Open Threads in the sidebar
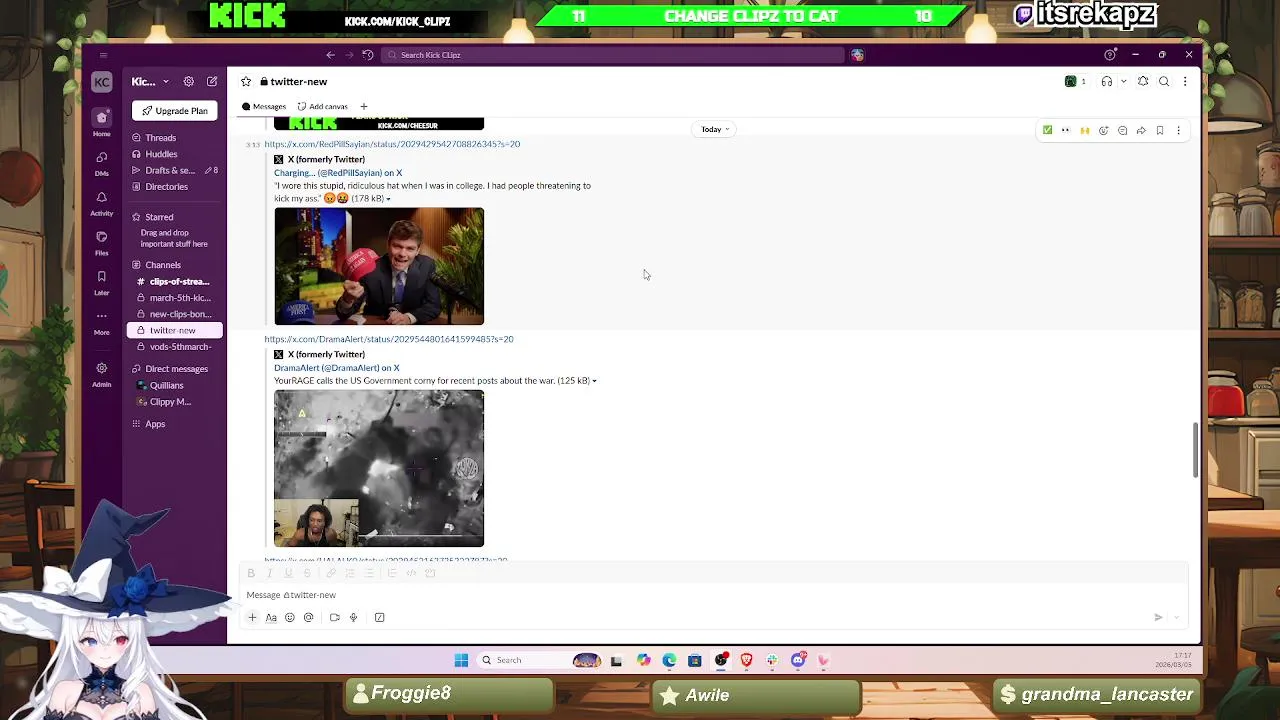 point(175,138)
